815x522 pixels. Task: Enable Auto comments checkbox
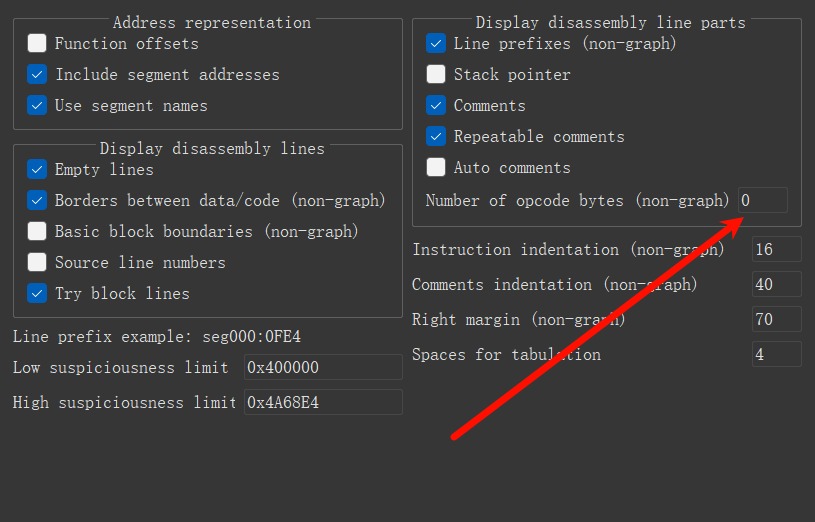436,167
